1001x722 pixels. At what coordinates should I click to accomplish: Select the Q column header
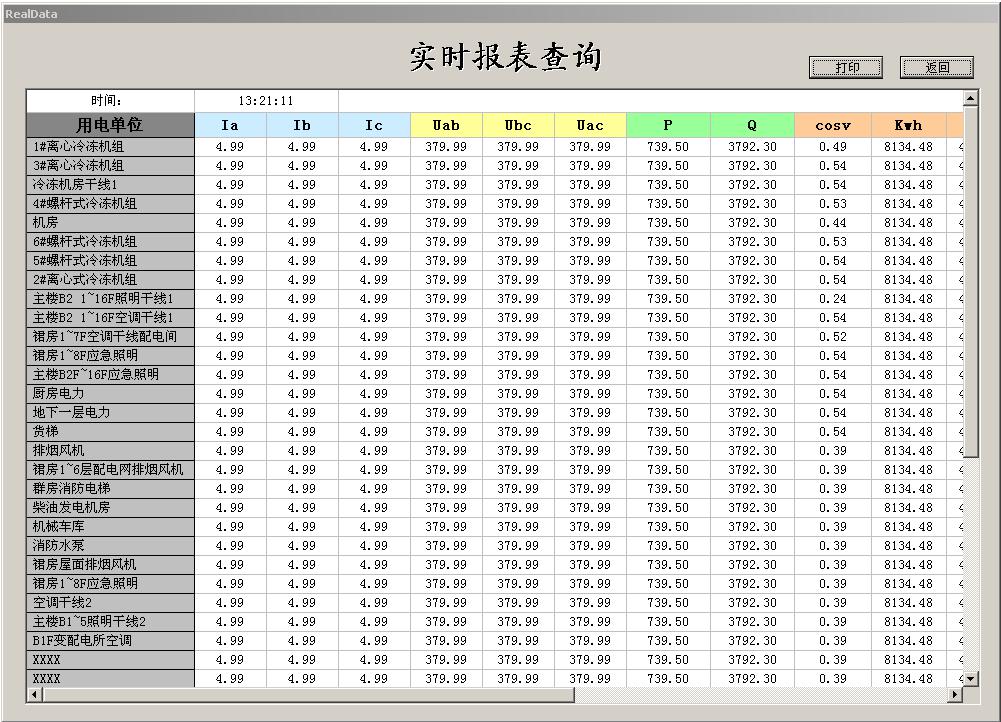tap(753, 125)
